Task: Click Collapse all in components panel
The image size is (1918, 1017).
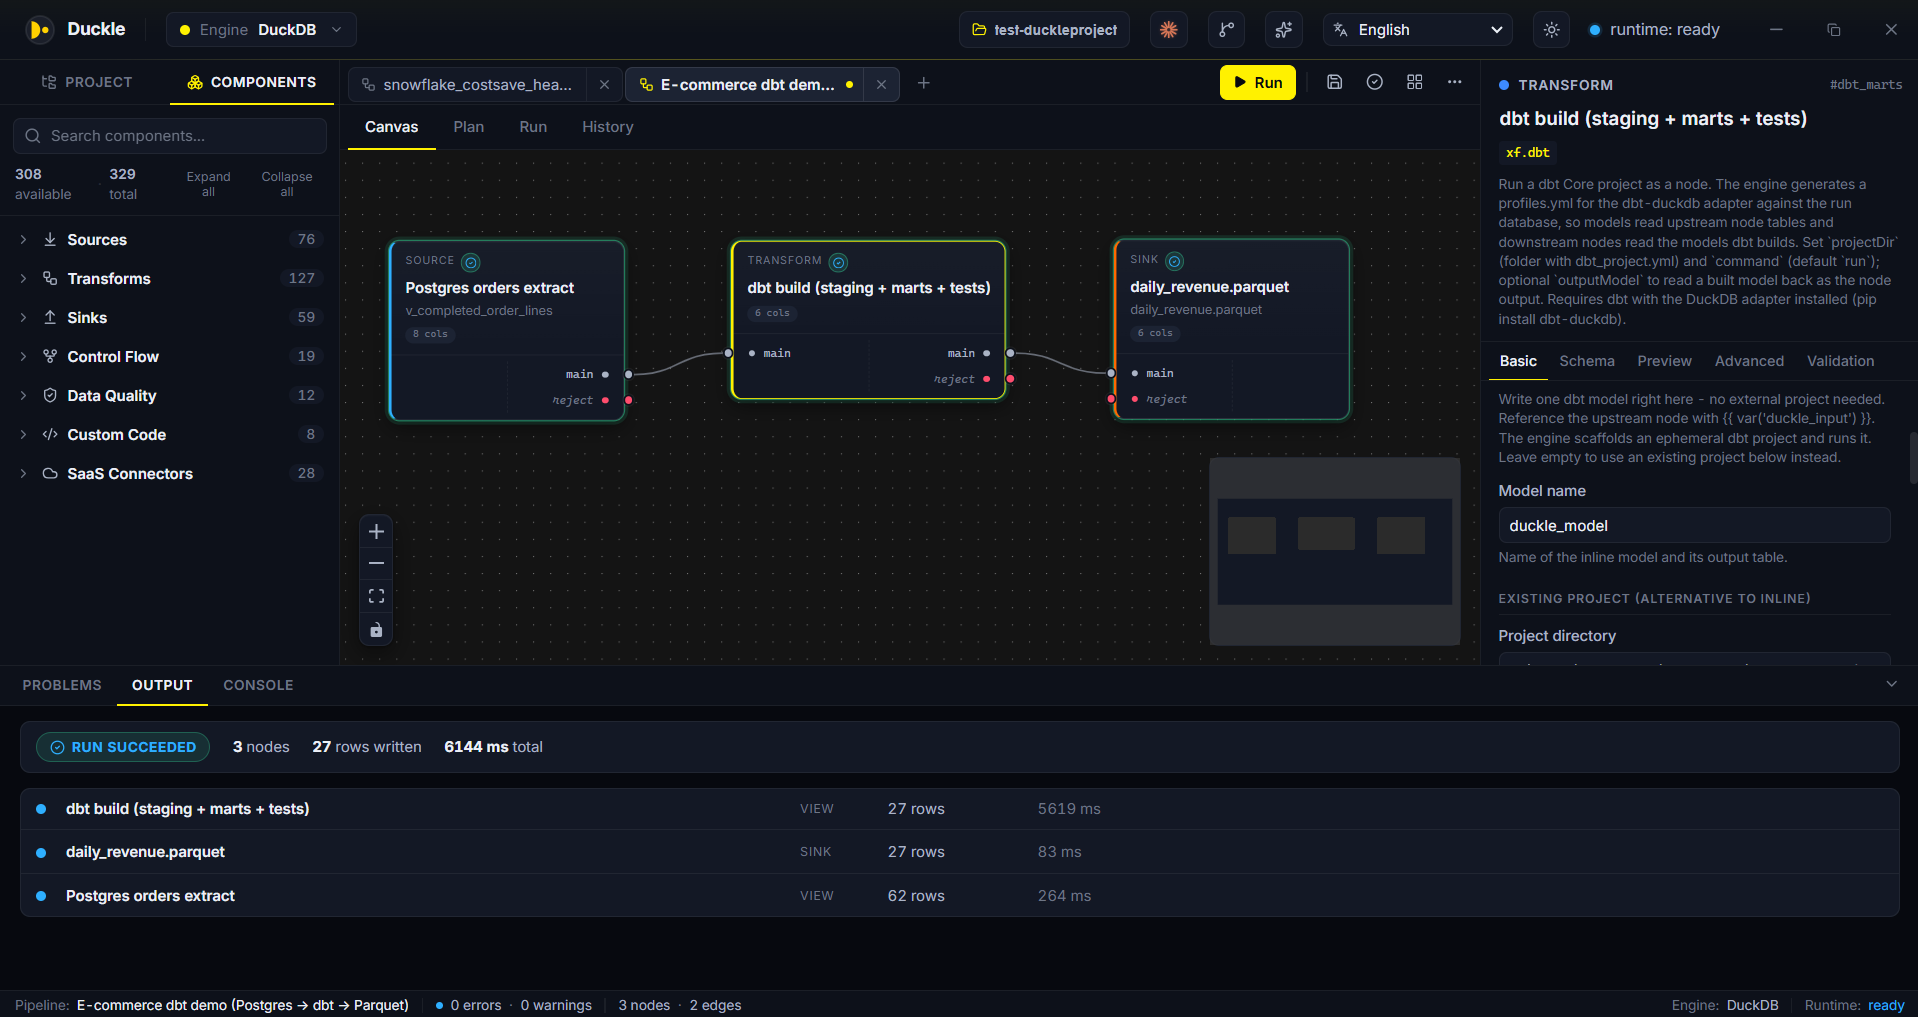Action: tap(287, 184)
